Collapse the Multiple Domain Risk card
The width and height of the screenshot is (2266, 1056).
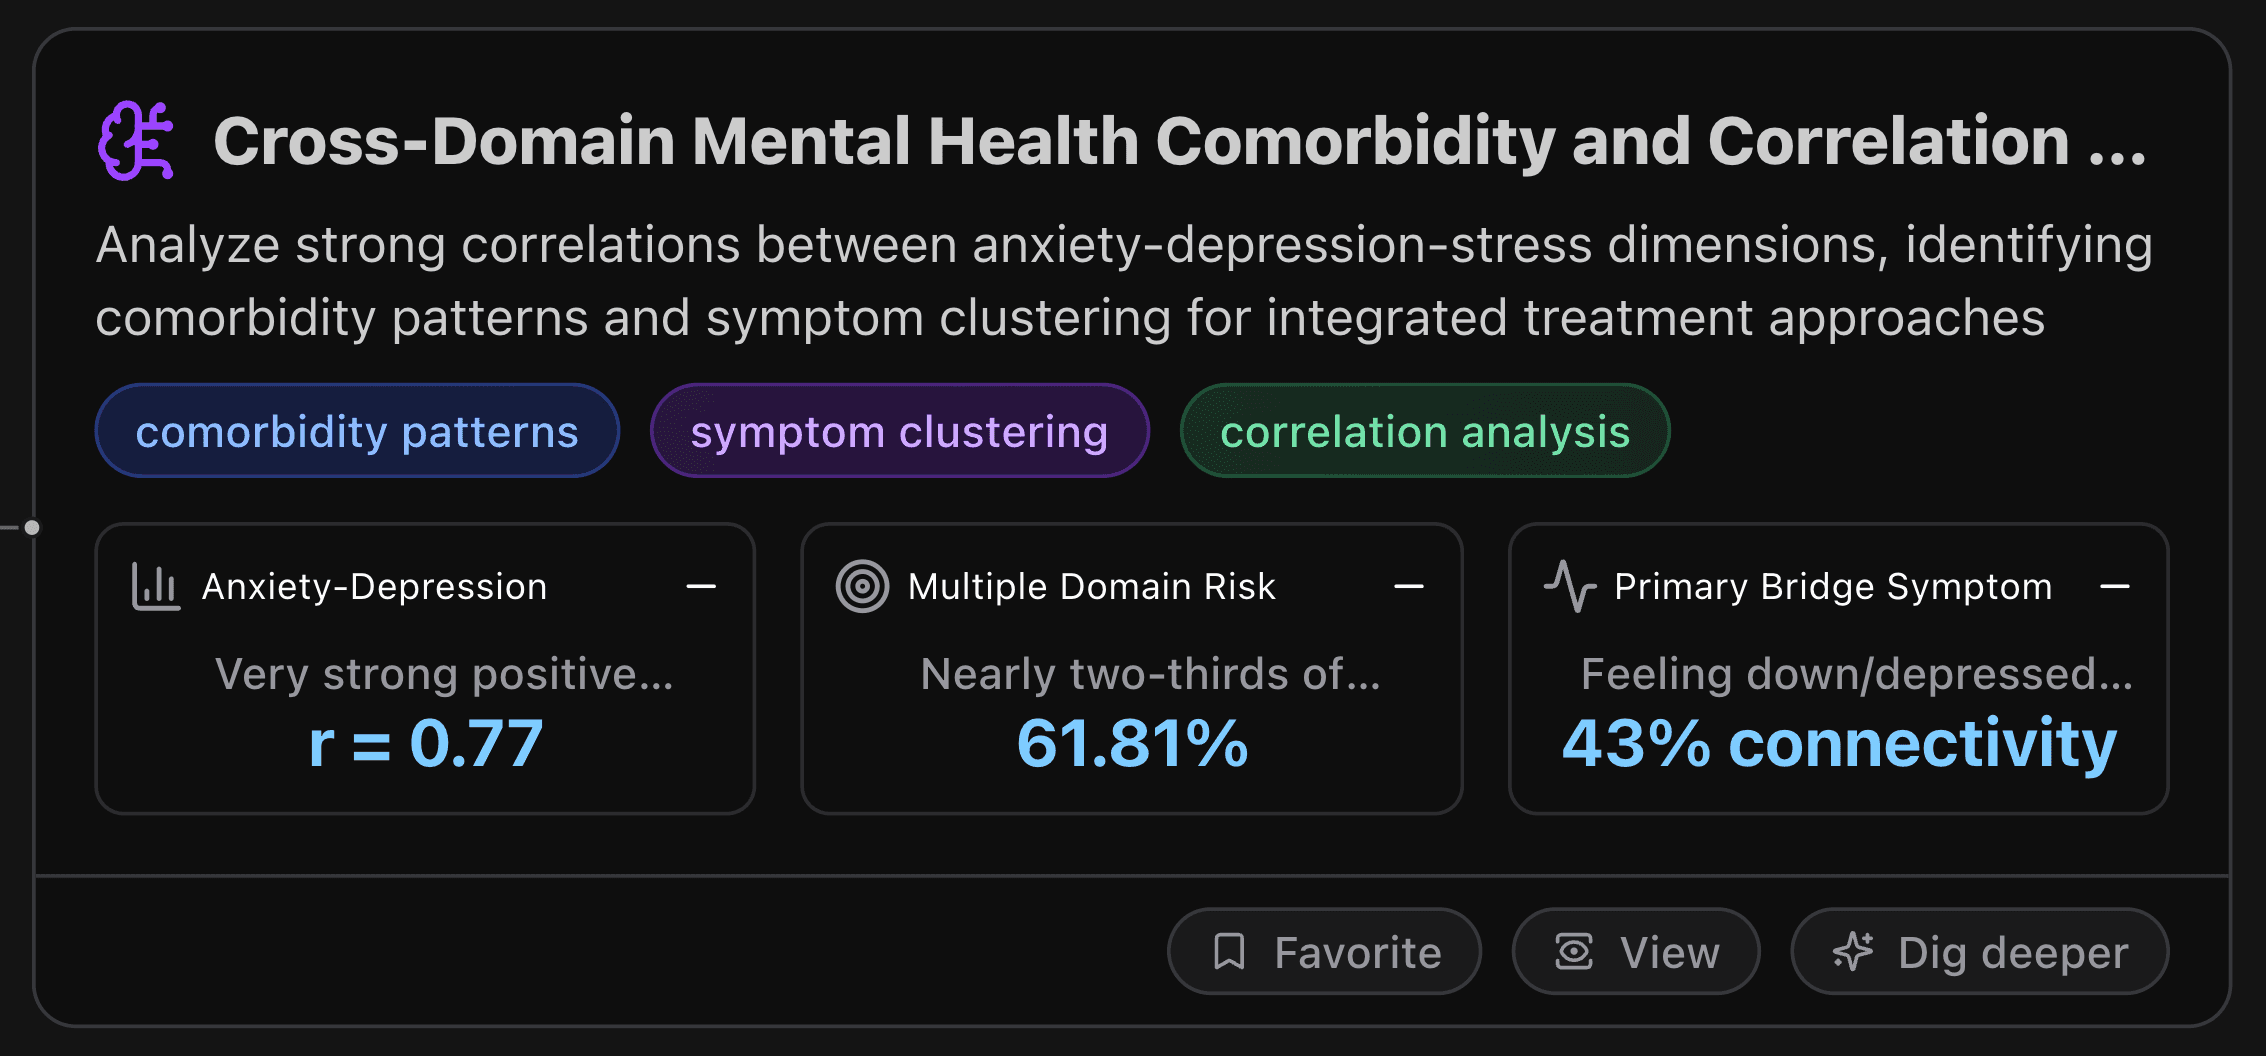[x=1410, y=586]
